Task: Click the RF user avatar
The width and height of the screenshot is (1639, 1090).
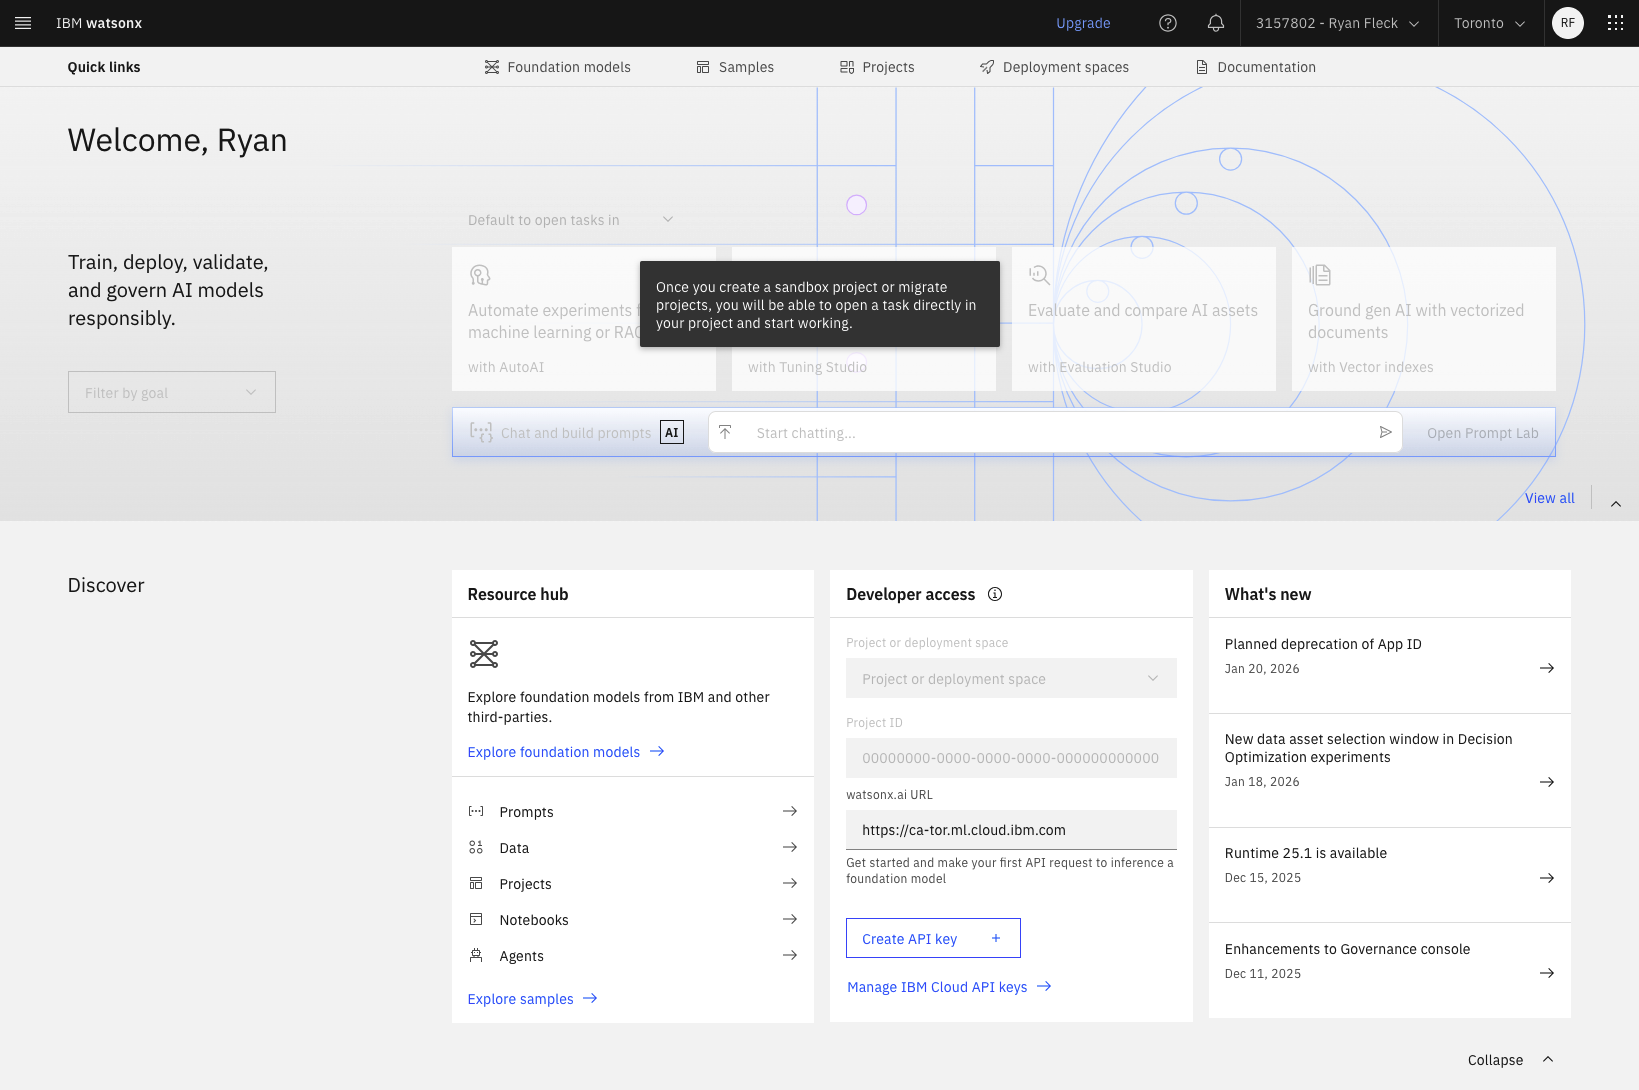Action: coord(1567,23)
